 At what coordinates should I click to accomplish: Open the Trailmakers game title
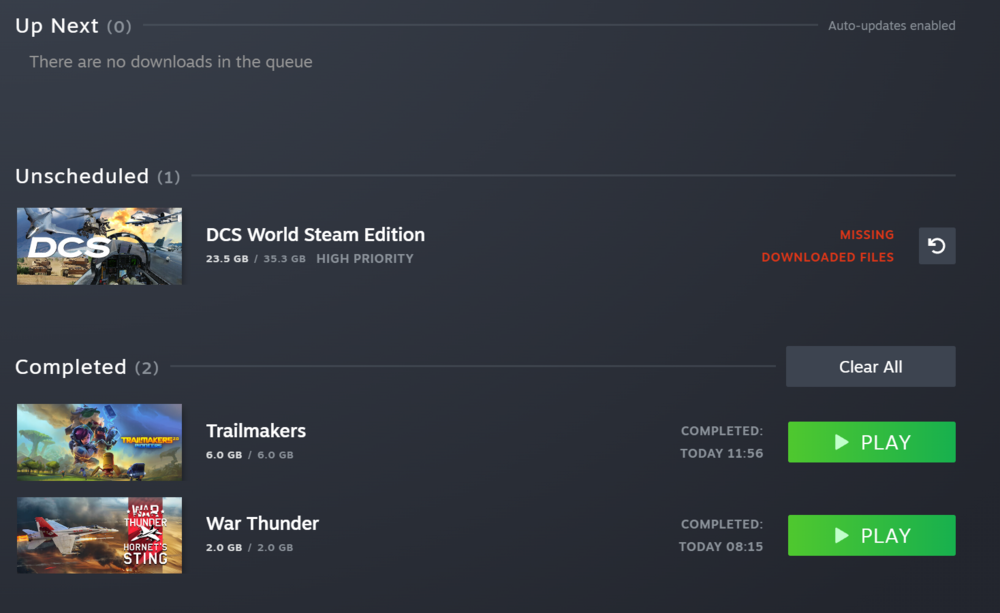256,431
